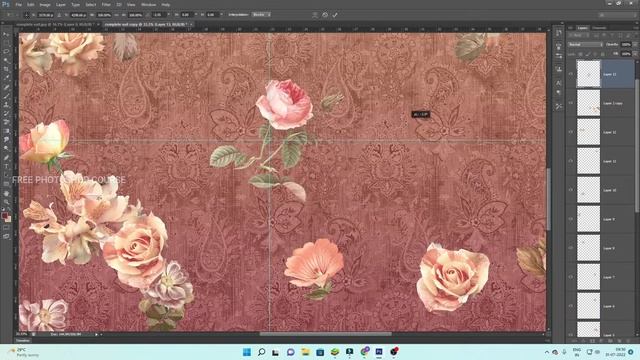Select the Eraser tool
Viewport: 640px width, 360px height.
point(6,122)
